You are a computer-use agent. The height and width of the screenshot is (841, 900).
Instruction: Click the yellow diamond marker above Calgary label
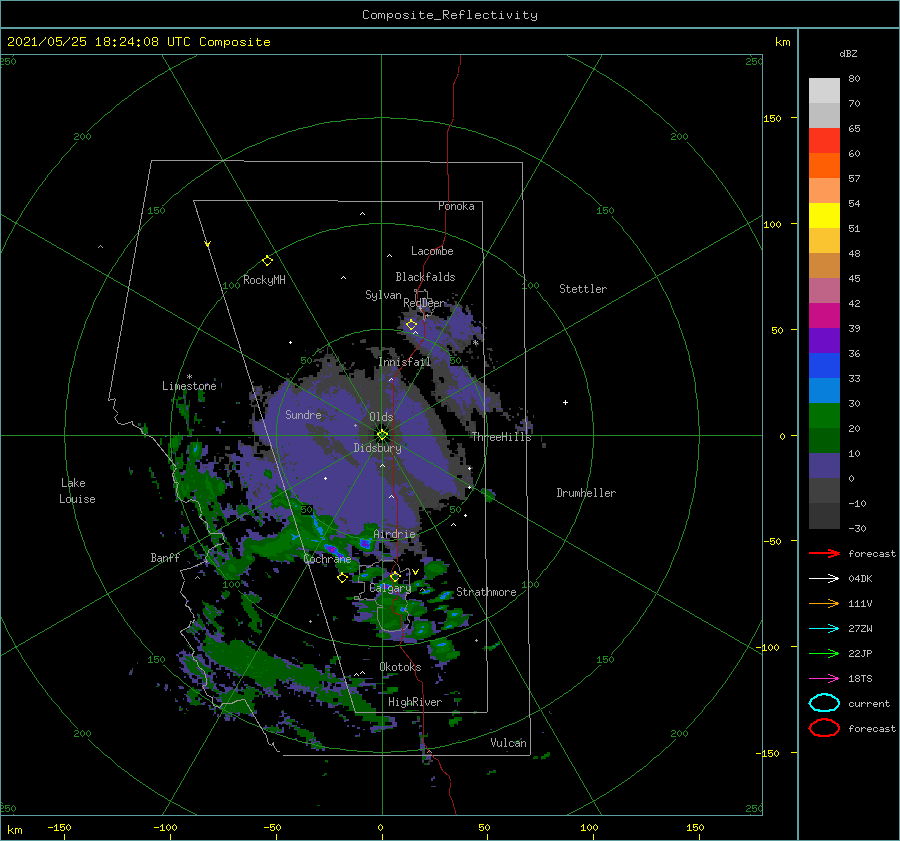coord(395,576)
